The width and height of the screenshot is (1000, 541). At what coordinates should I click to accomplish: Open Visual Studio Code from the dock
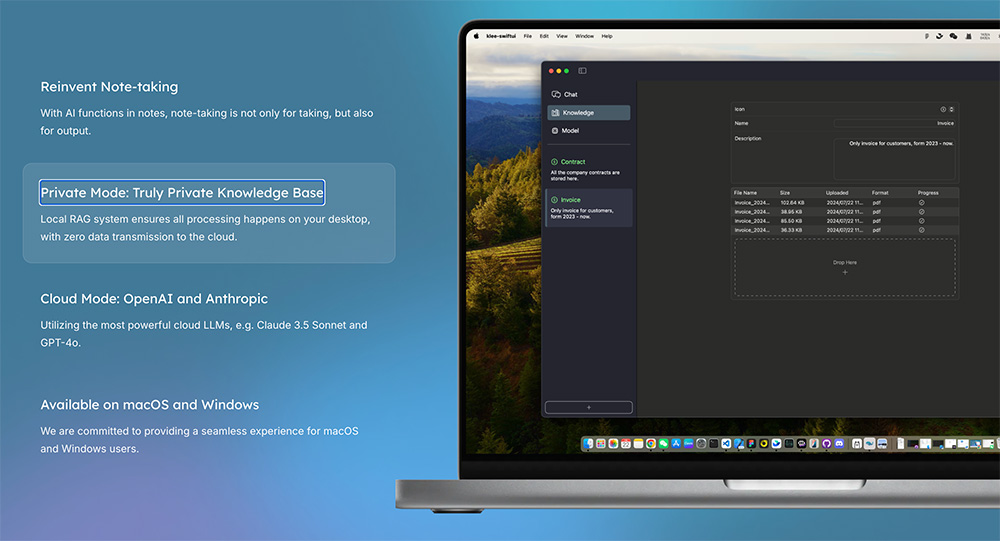(726, 443)
